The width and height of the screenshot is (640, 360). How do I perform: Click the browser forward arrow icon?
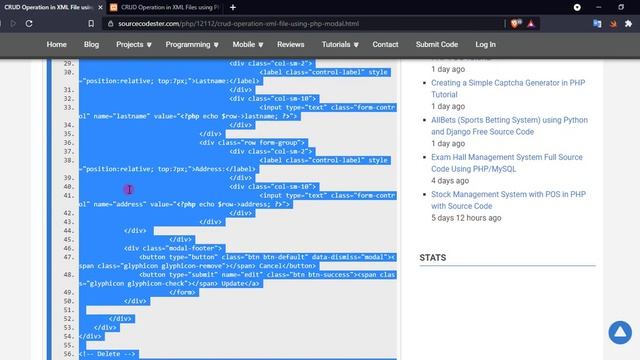tap(13, 24)
